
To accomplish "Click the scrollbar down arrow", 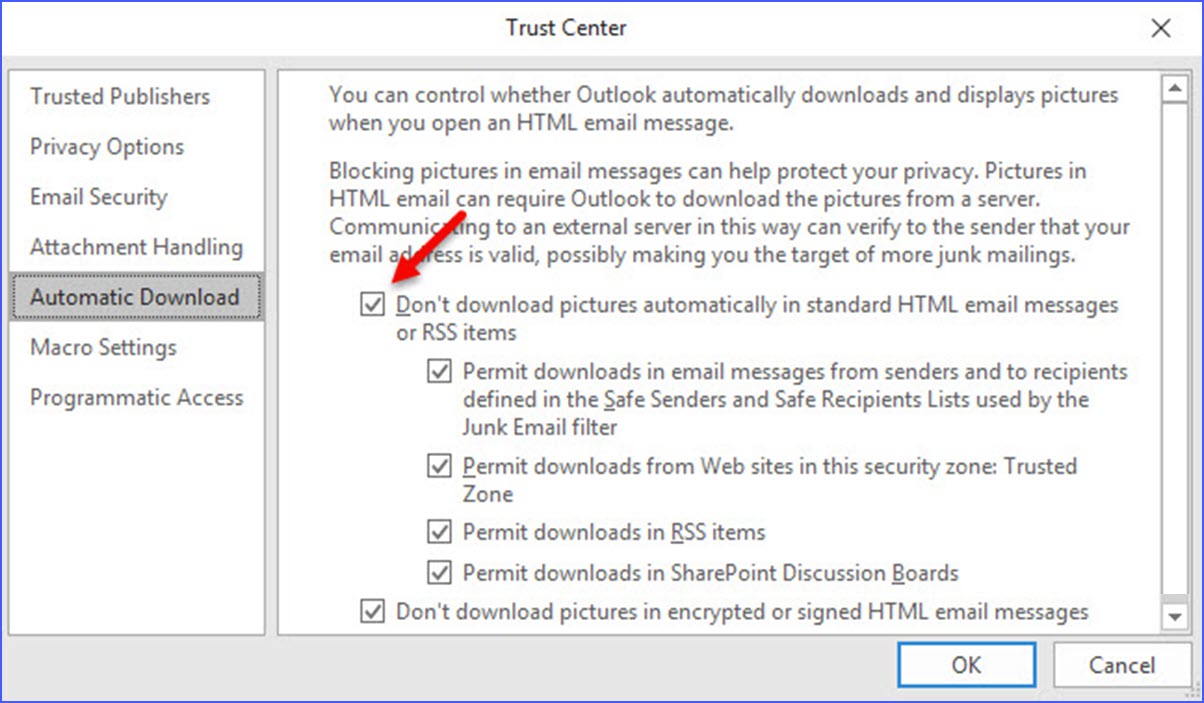I will (x=1175, y=617).
